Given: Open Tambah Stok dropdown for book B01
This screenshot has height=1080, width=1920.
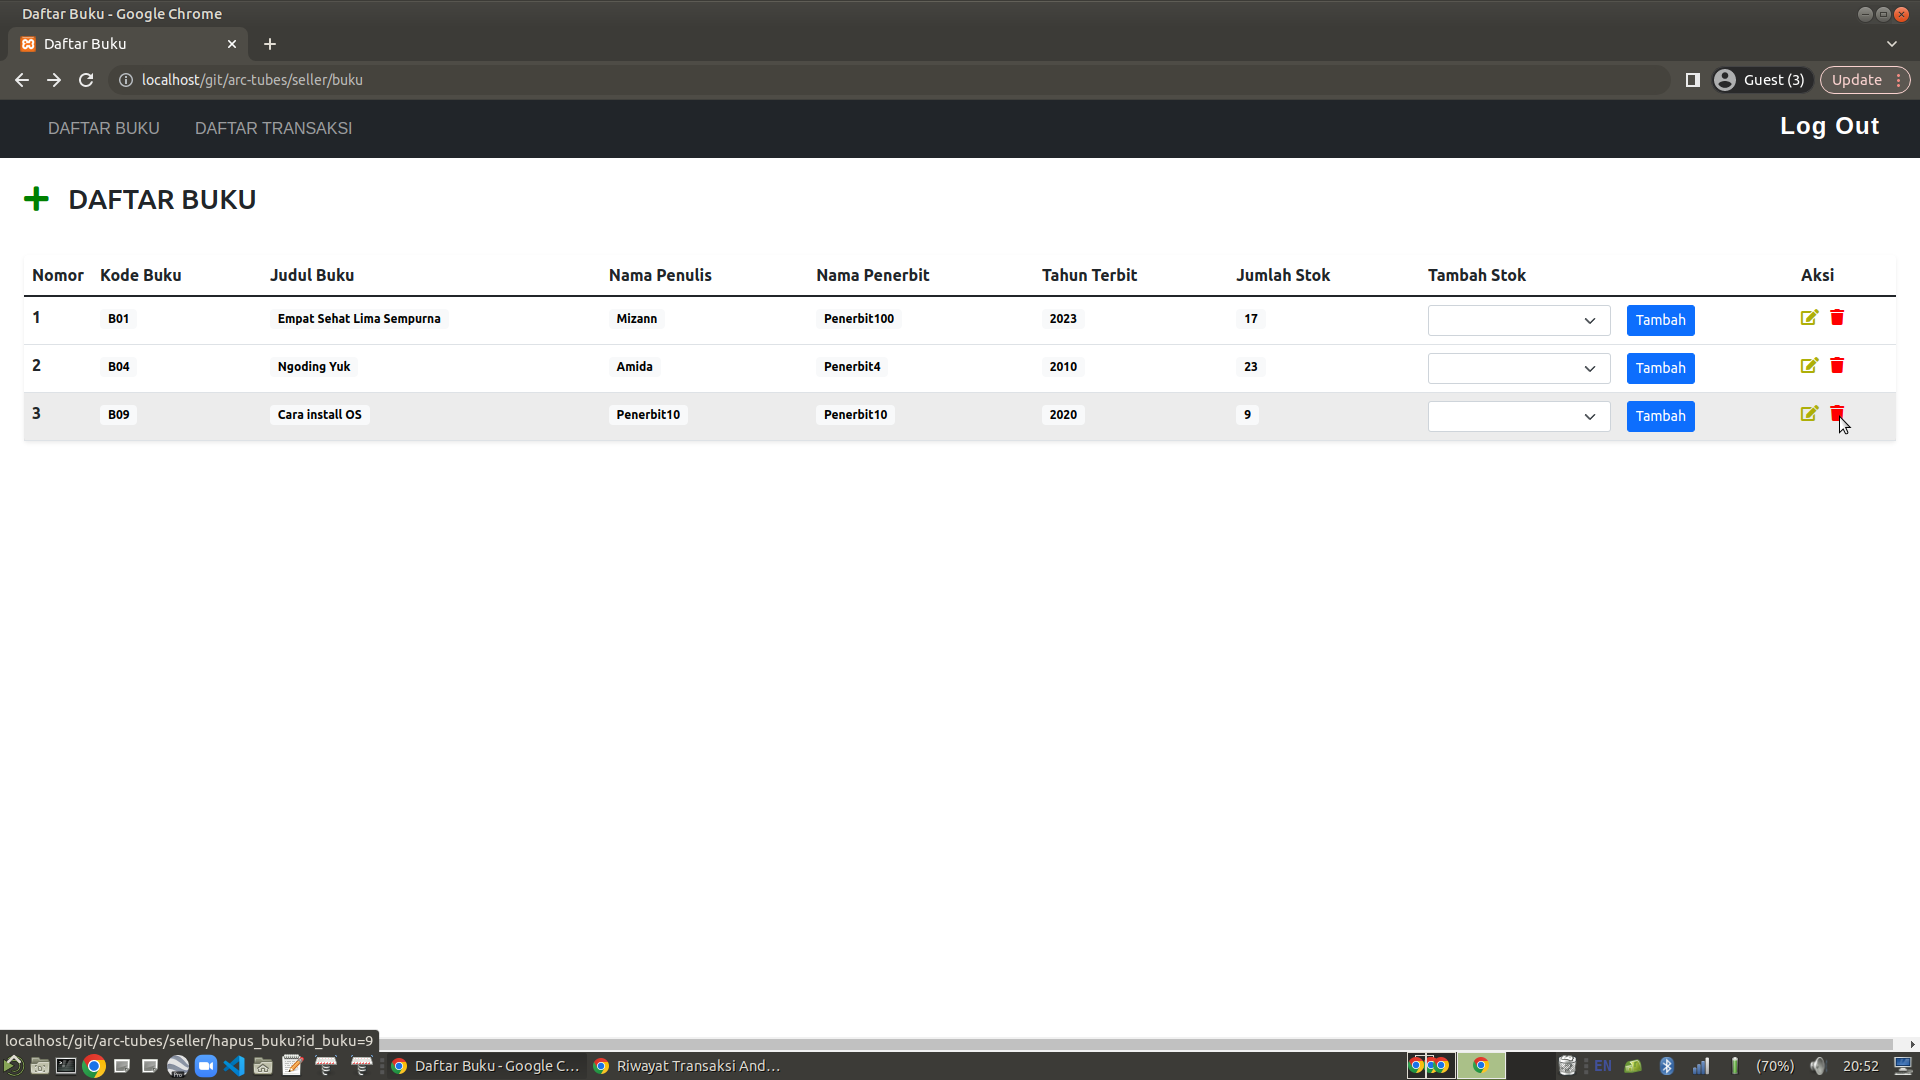Looking at the screenshot, I should click(x=1518, y=321).
